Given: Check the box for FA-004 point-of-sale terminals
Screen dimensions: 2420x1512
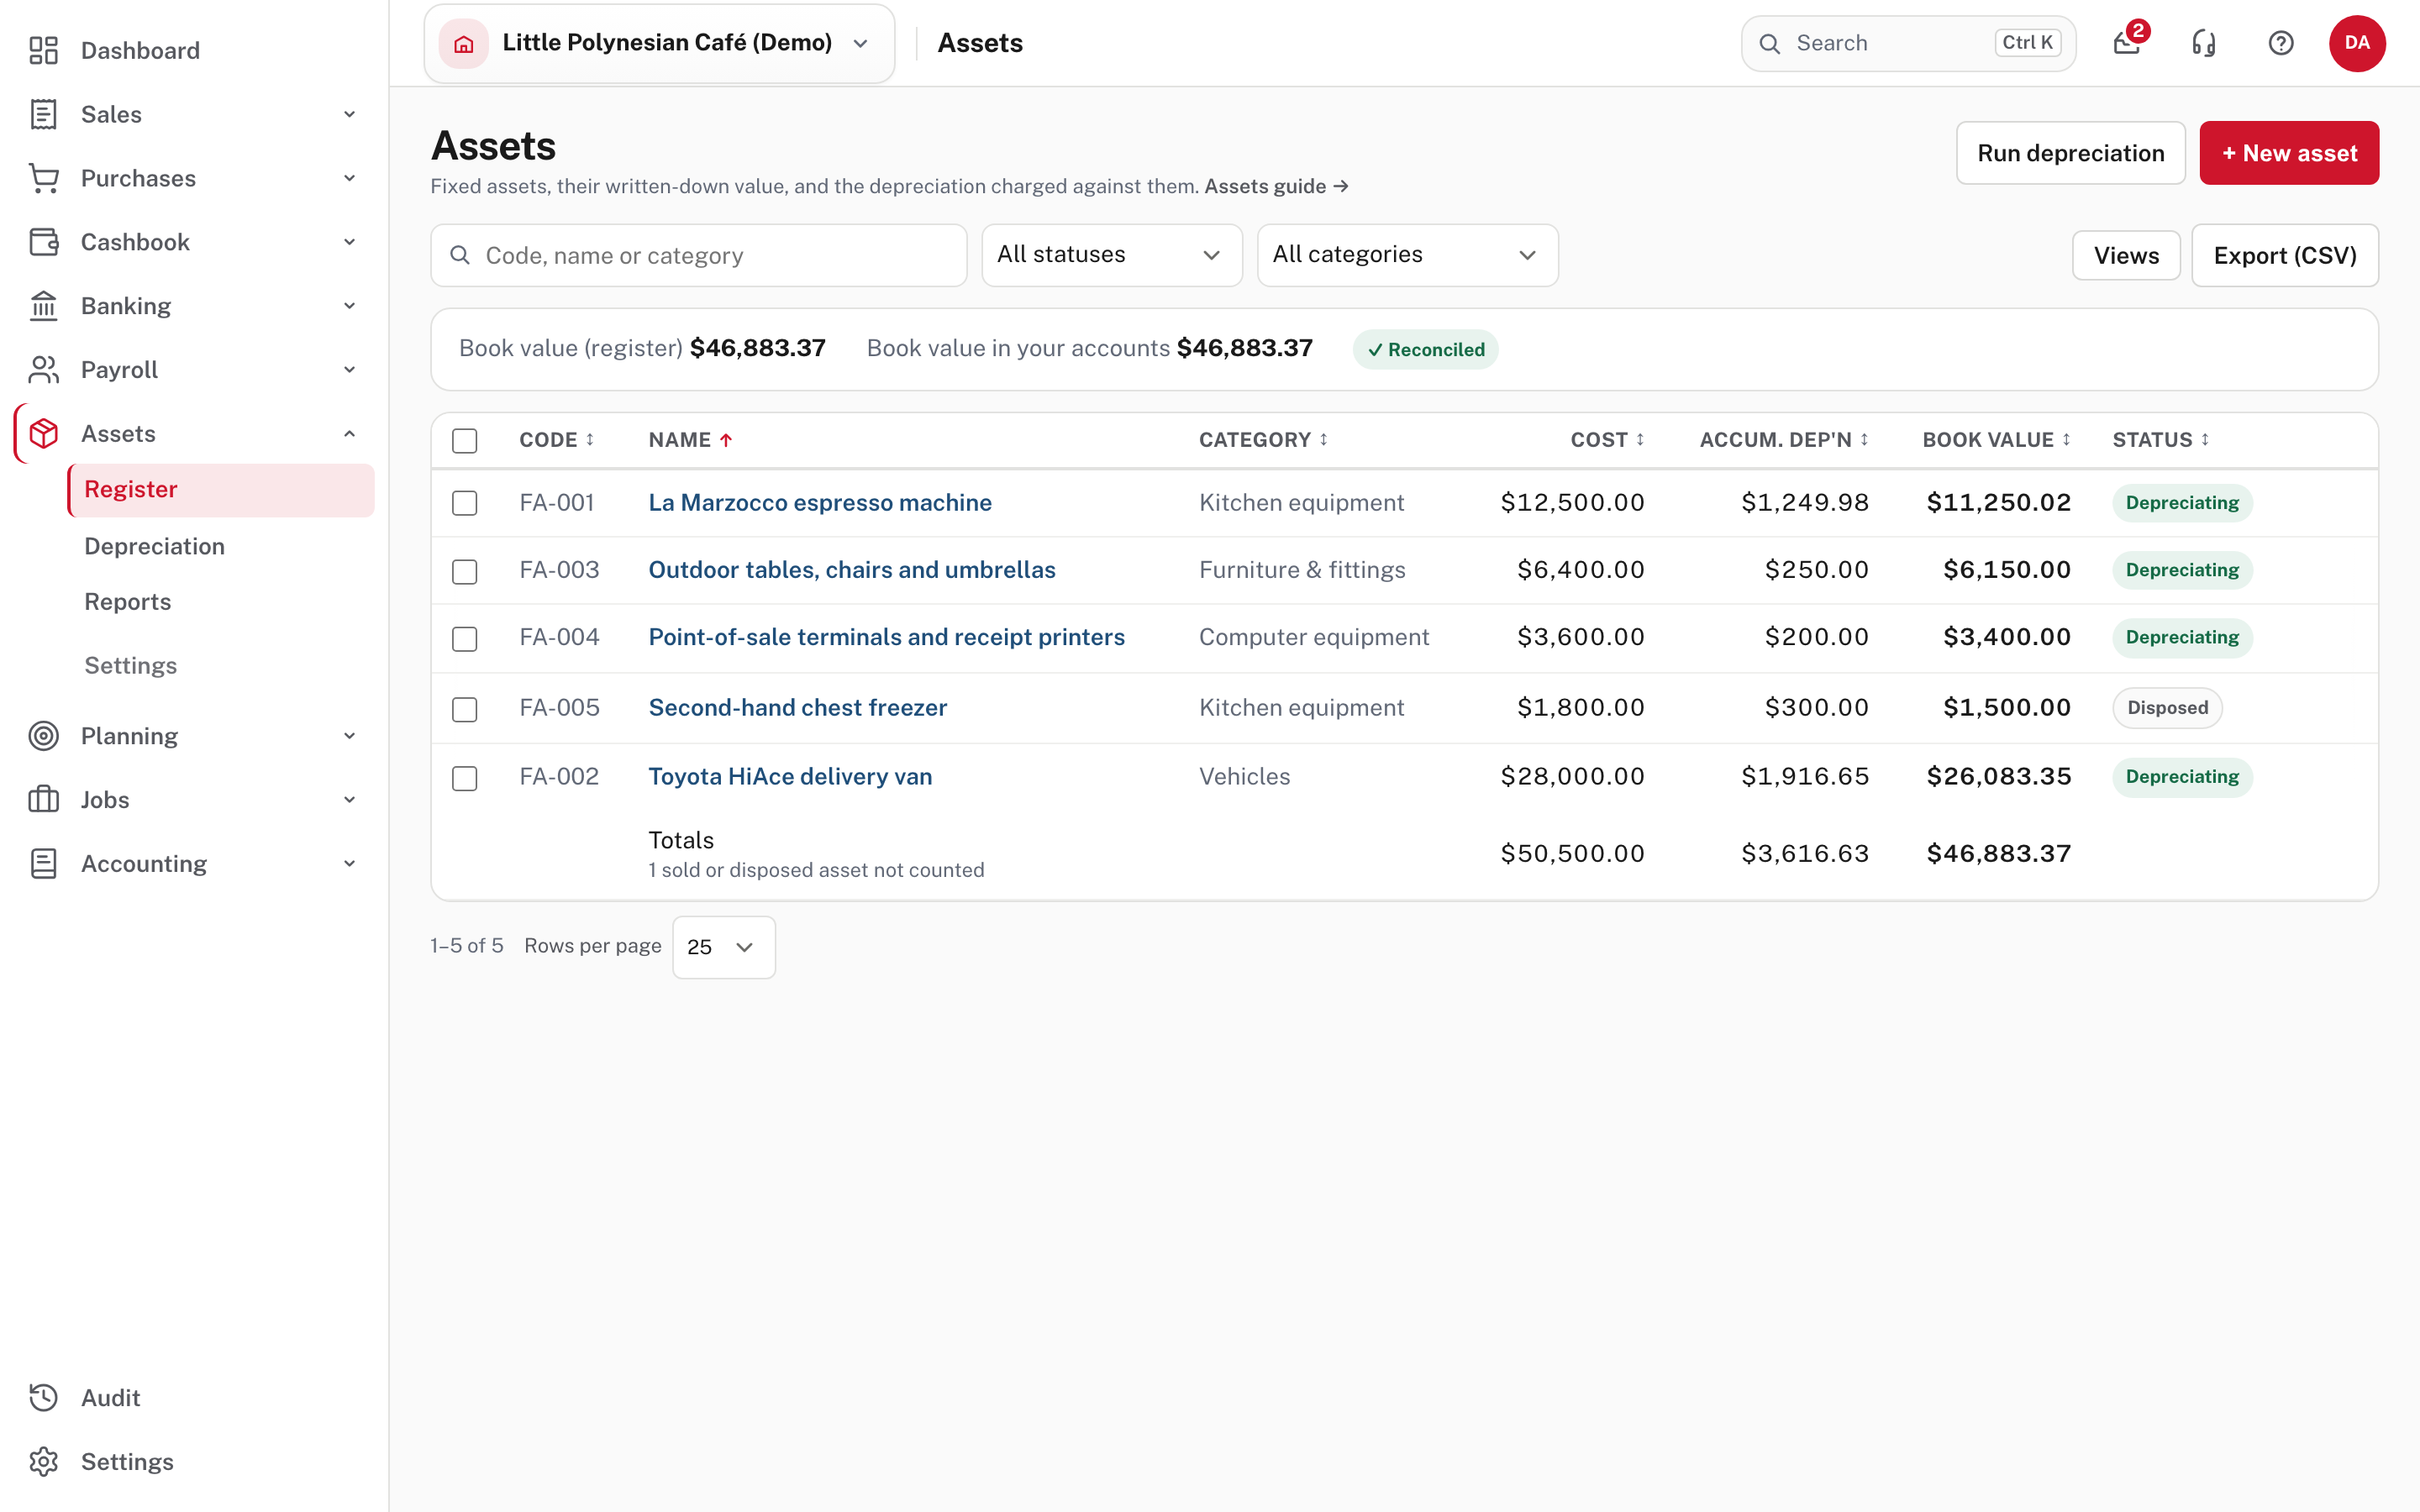Looking at the screenshot, I should (x=465, y=638).
